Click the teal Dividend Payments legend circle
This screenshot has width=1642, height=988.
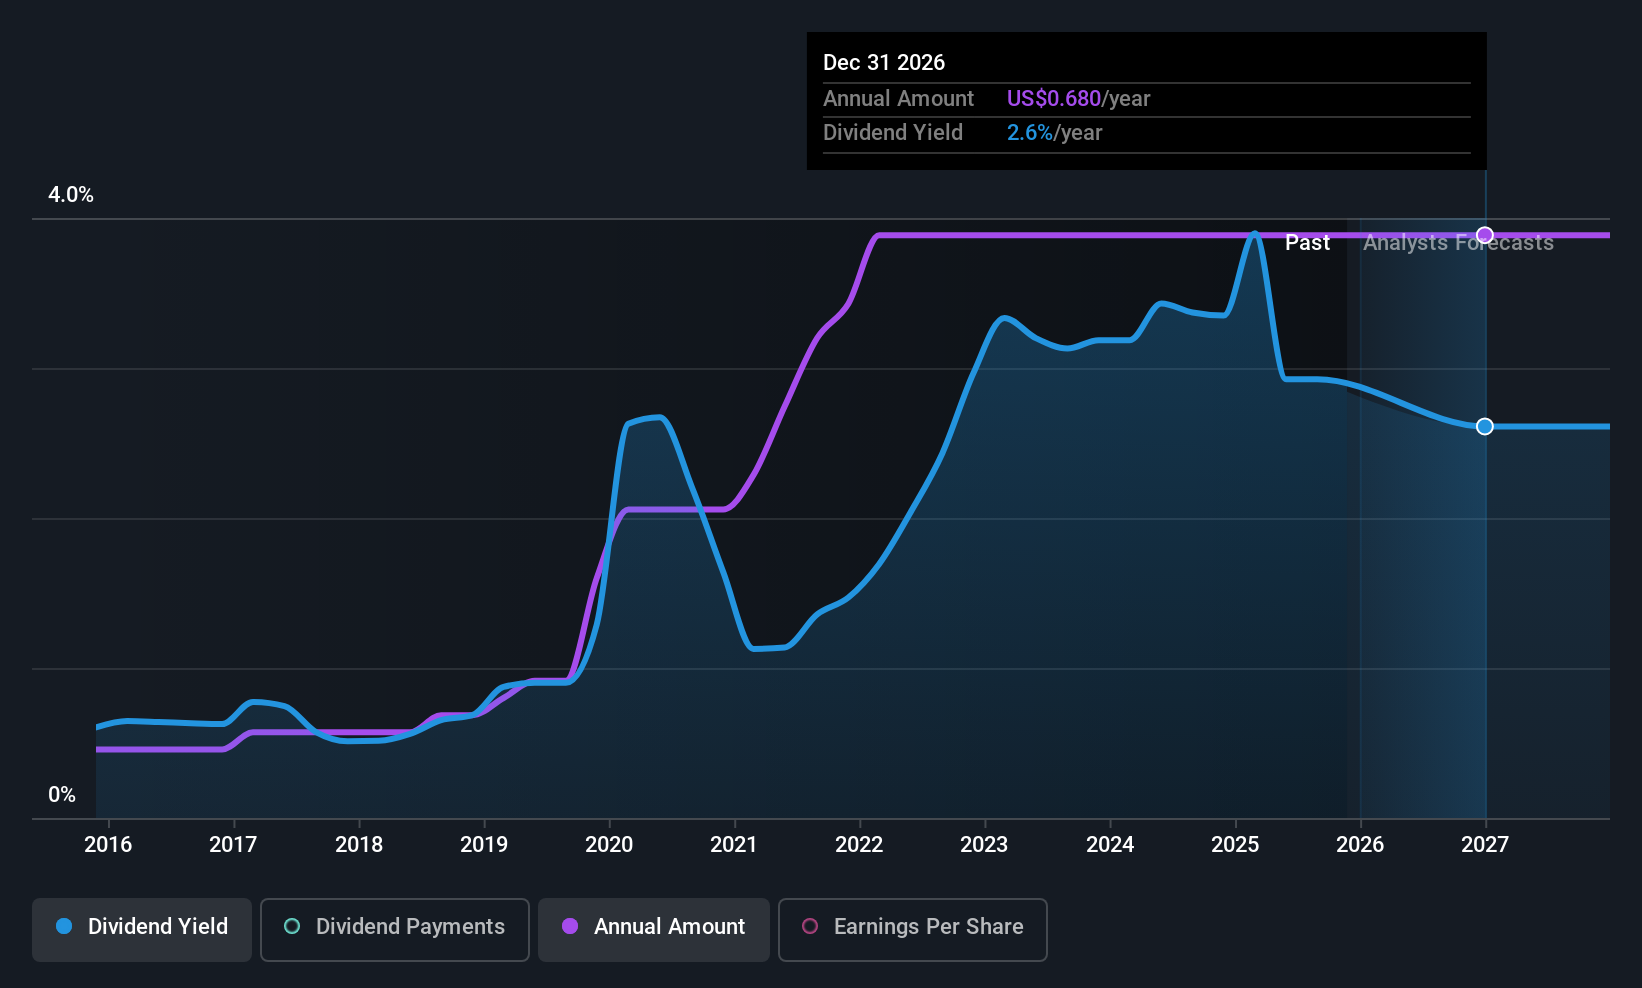click(292, 926)
